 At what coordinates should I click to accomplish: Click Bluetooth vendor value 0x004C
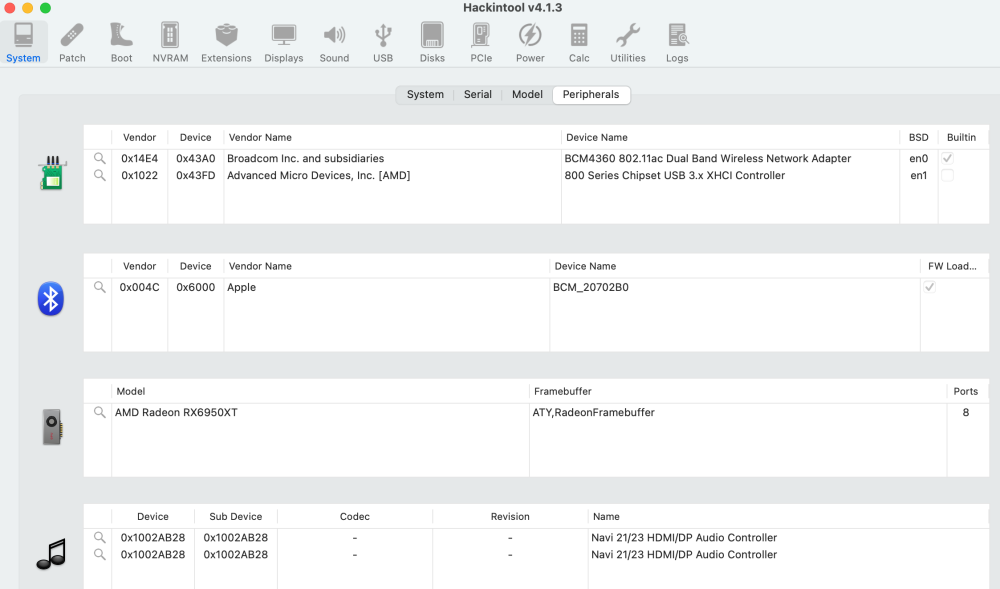140,287
